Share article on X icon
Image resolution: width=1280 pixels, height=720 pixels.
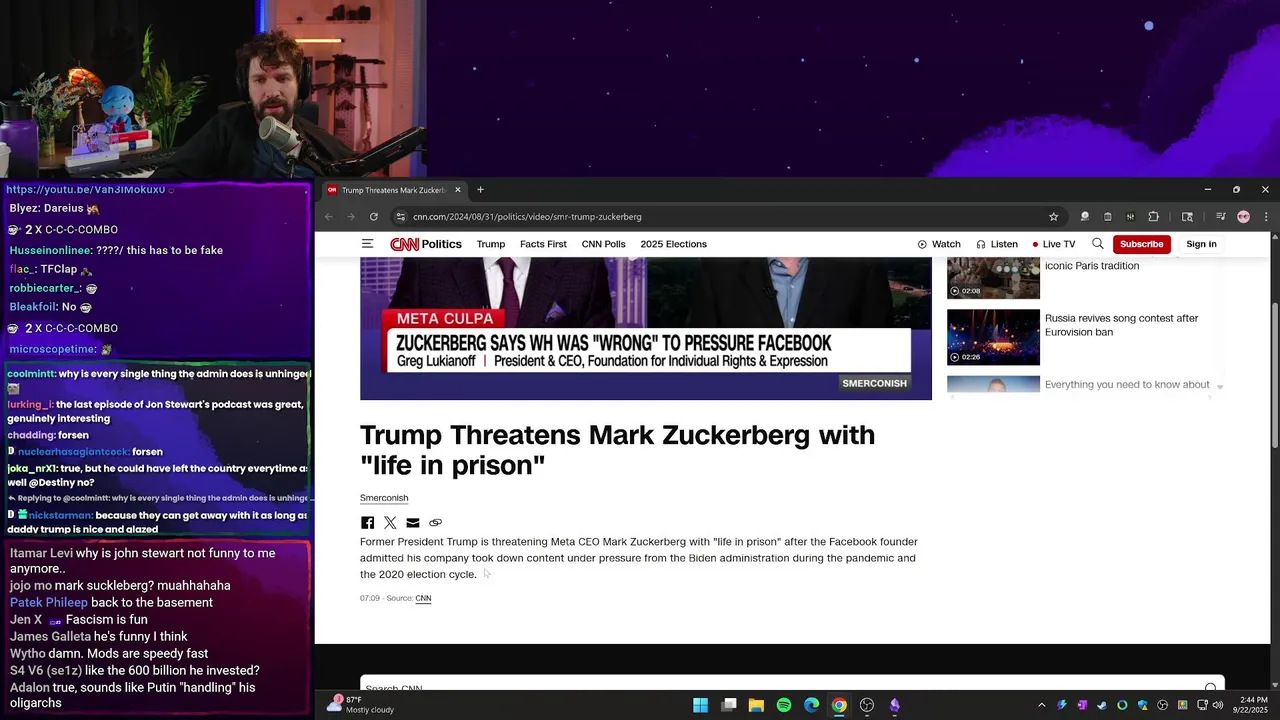point(390,523)
